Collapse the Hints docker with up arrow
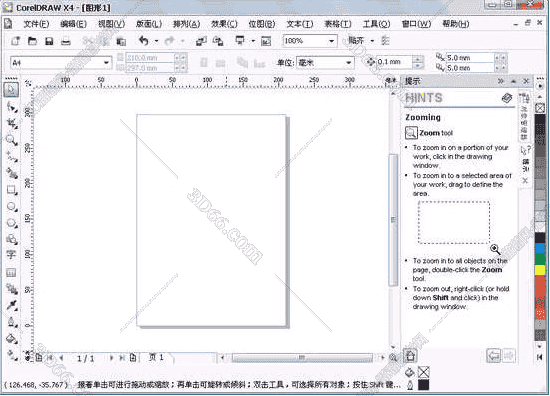 coord(514,81)
